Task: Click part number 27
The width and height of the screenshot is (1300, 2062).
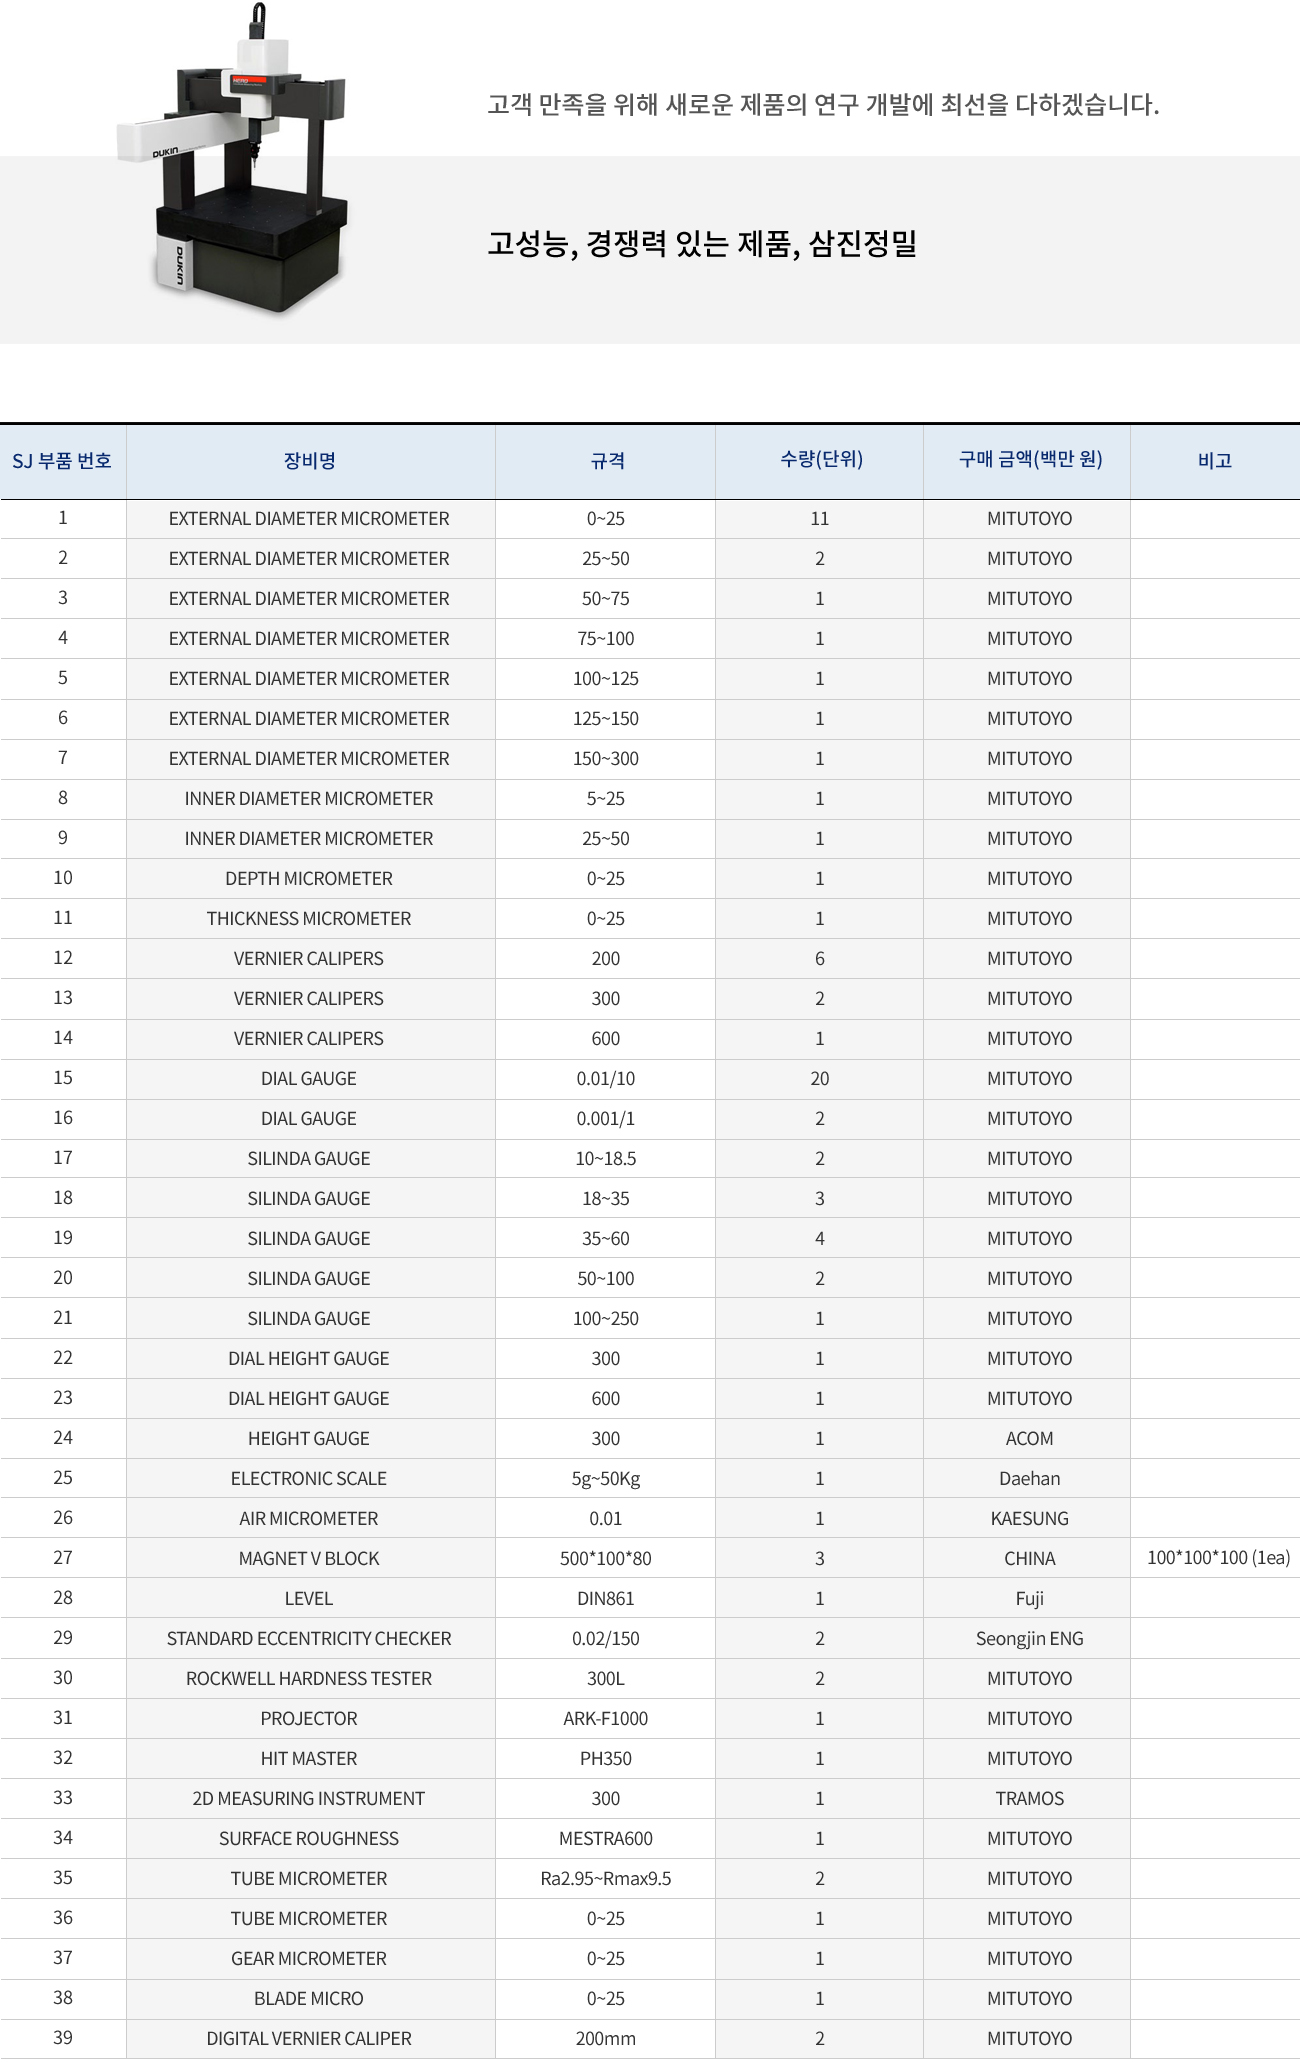Action: coord(63,1558)
